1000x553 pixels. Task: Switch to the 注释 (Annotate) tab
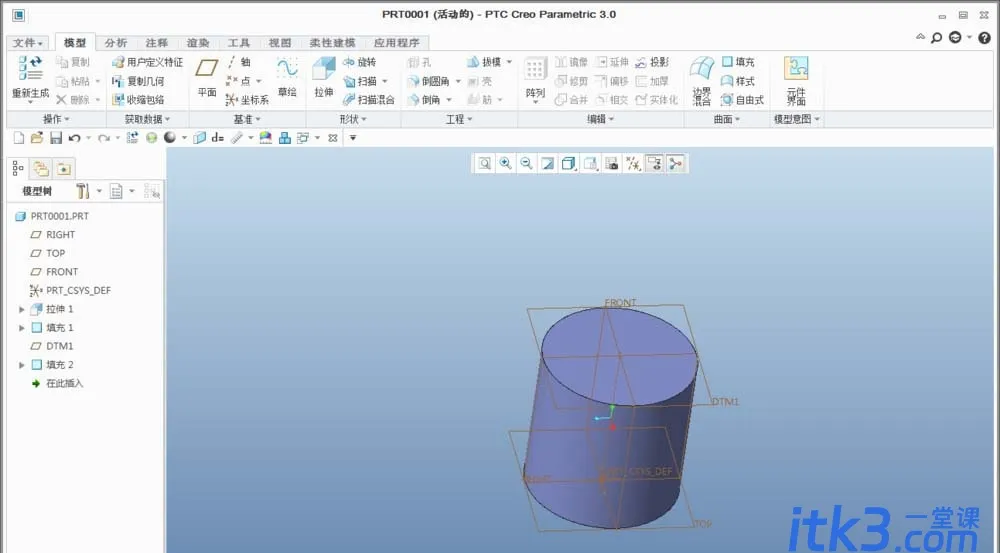(x=157, y=43)
